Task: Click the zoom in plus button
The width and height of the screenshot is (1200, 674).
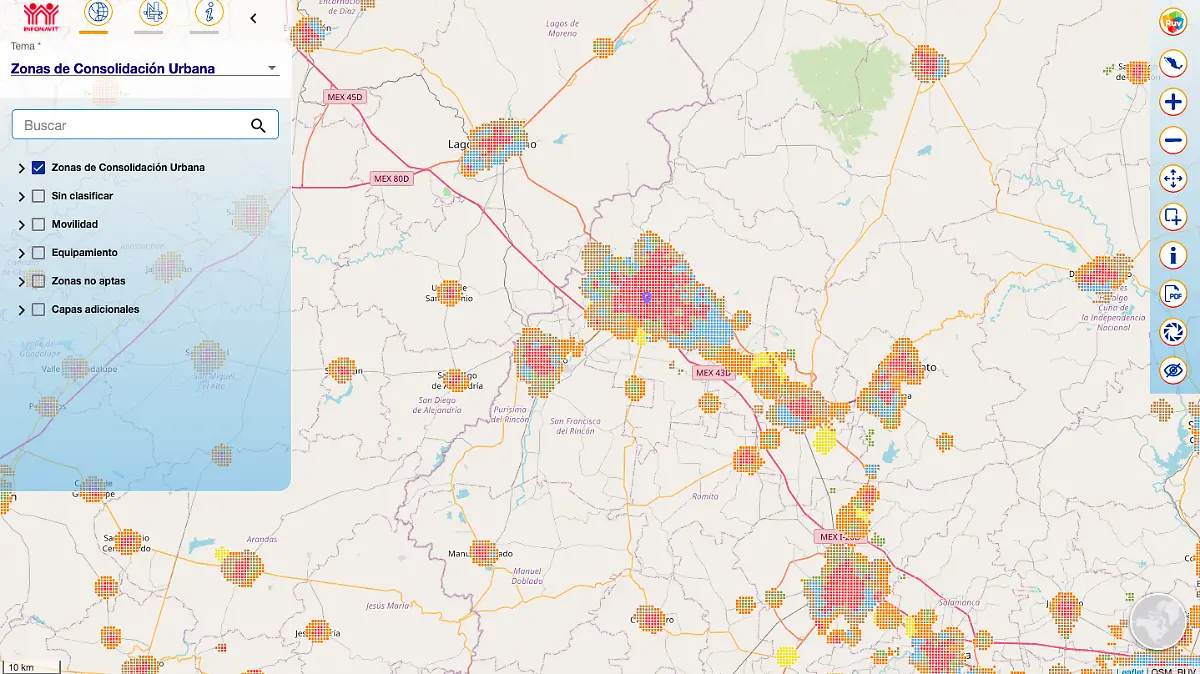Action: click(1173, 102)
